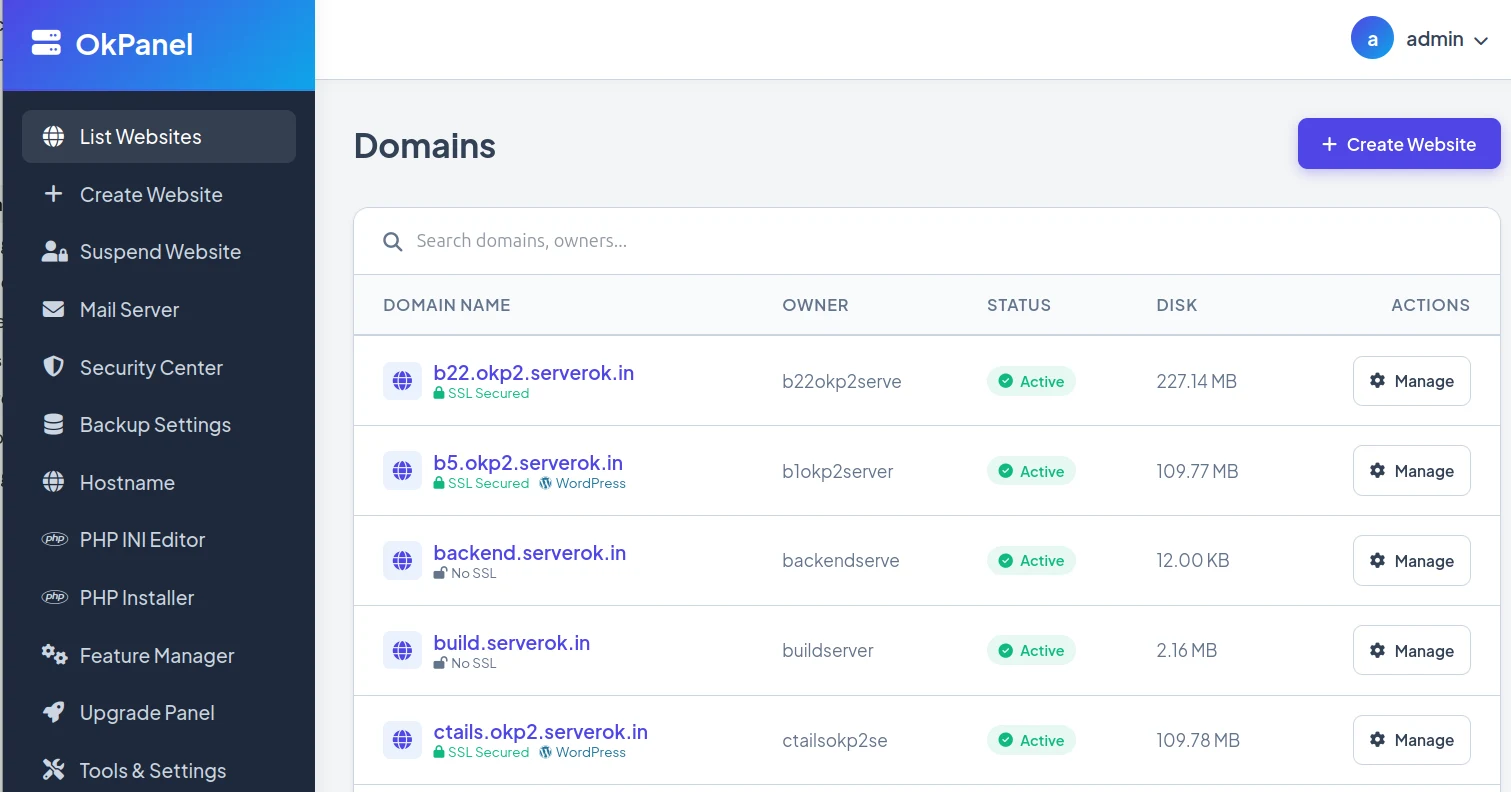
Task: Open build.serverok.in domain link
Action: click(x=511, y=642)
